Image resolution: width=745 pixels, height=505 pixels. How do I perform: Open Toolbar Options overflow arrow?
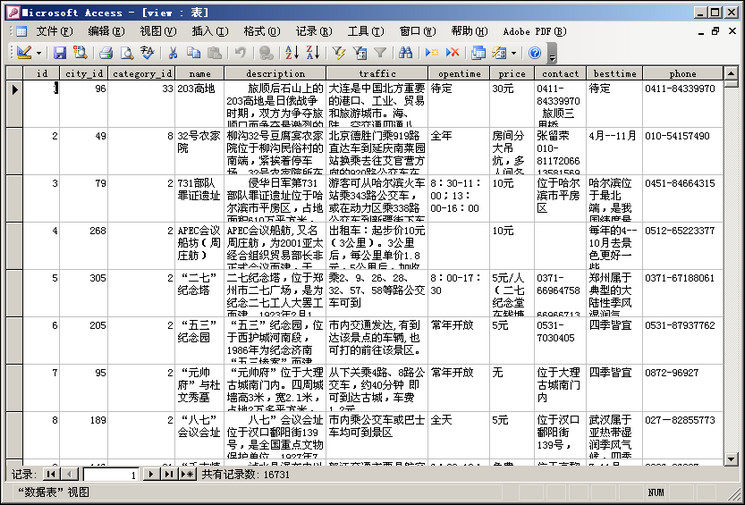[552, 53]
